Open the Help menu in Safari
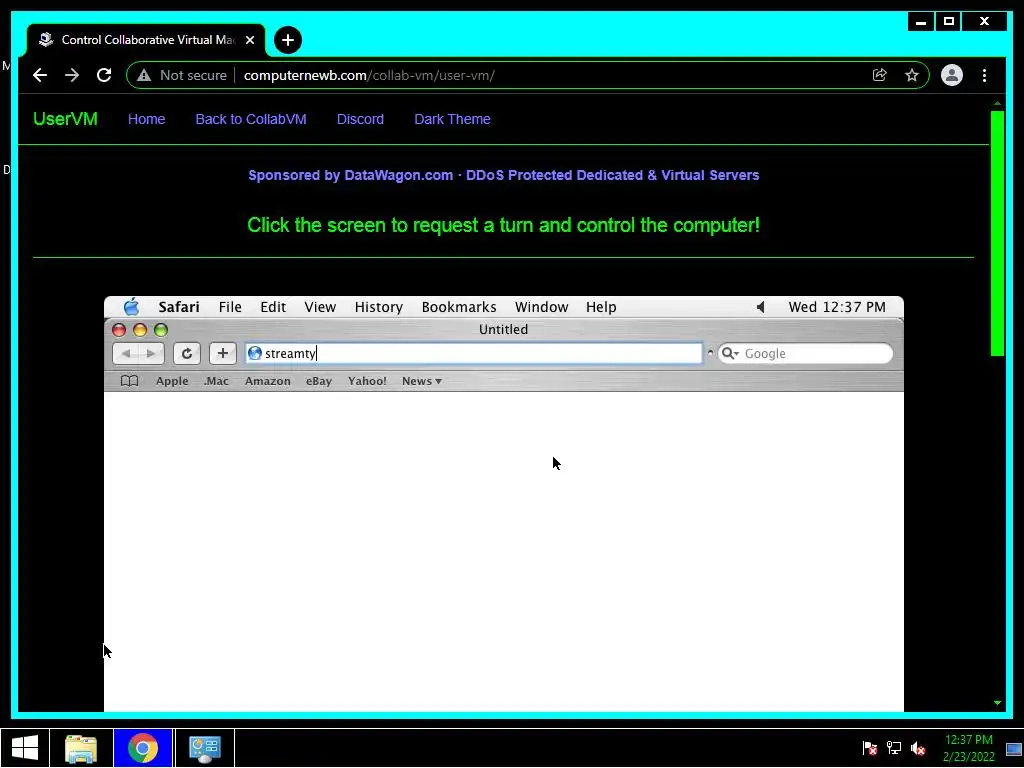The image size is (1024, 768). (601, 307)
